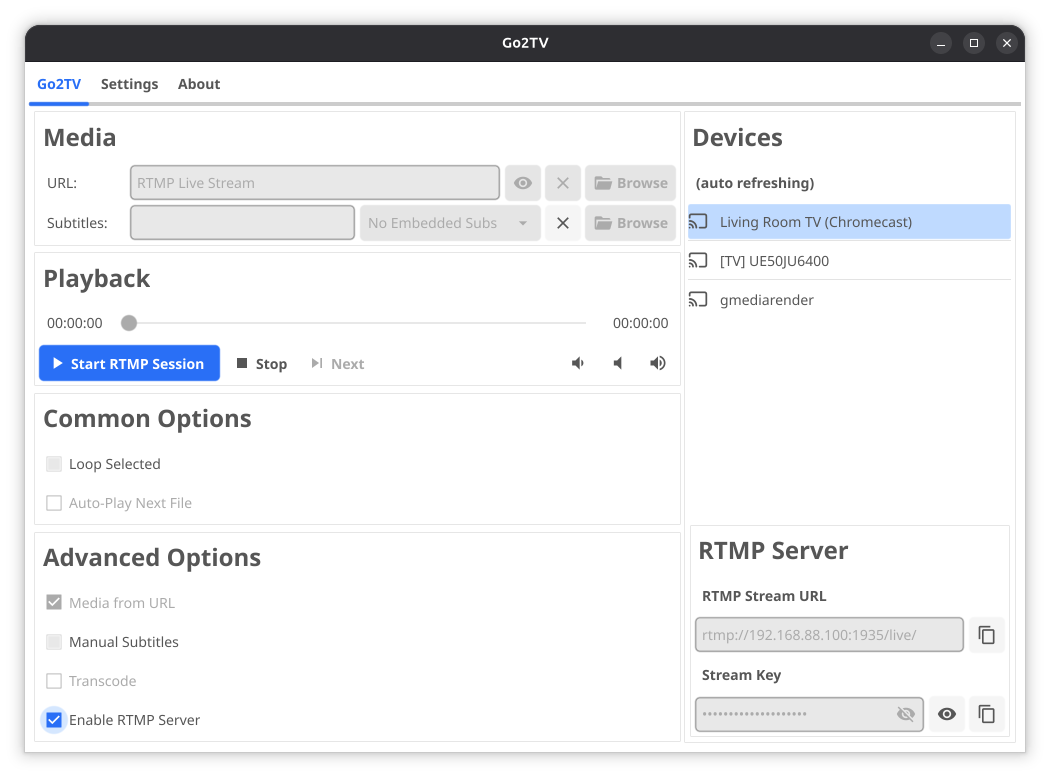Click the playback seek slider handle
The image size is (1050, 777).
[x=129, y=324]
